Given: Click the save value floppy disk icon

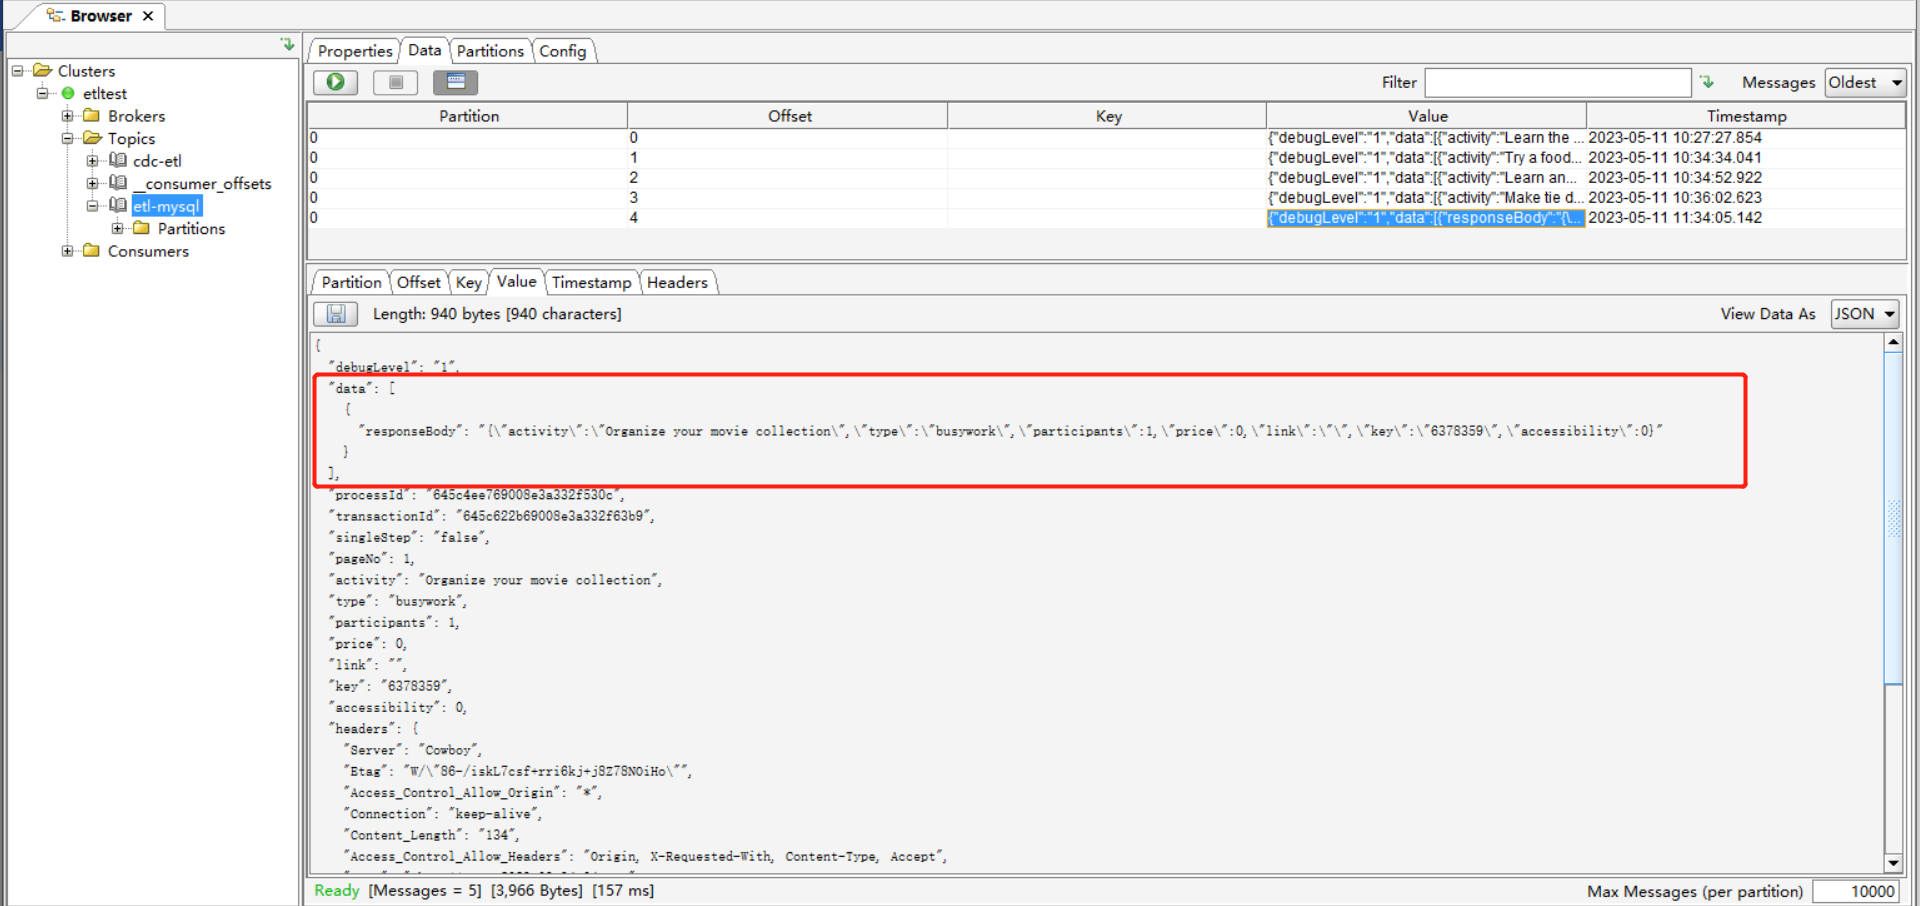Looking at the screenshot, I should (x=336, y=314).
